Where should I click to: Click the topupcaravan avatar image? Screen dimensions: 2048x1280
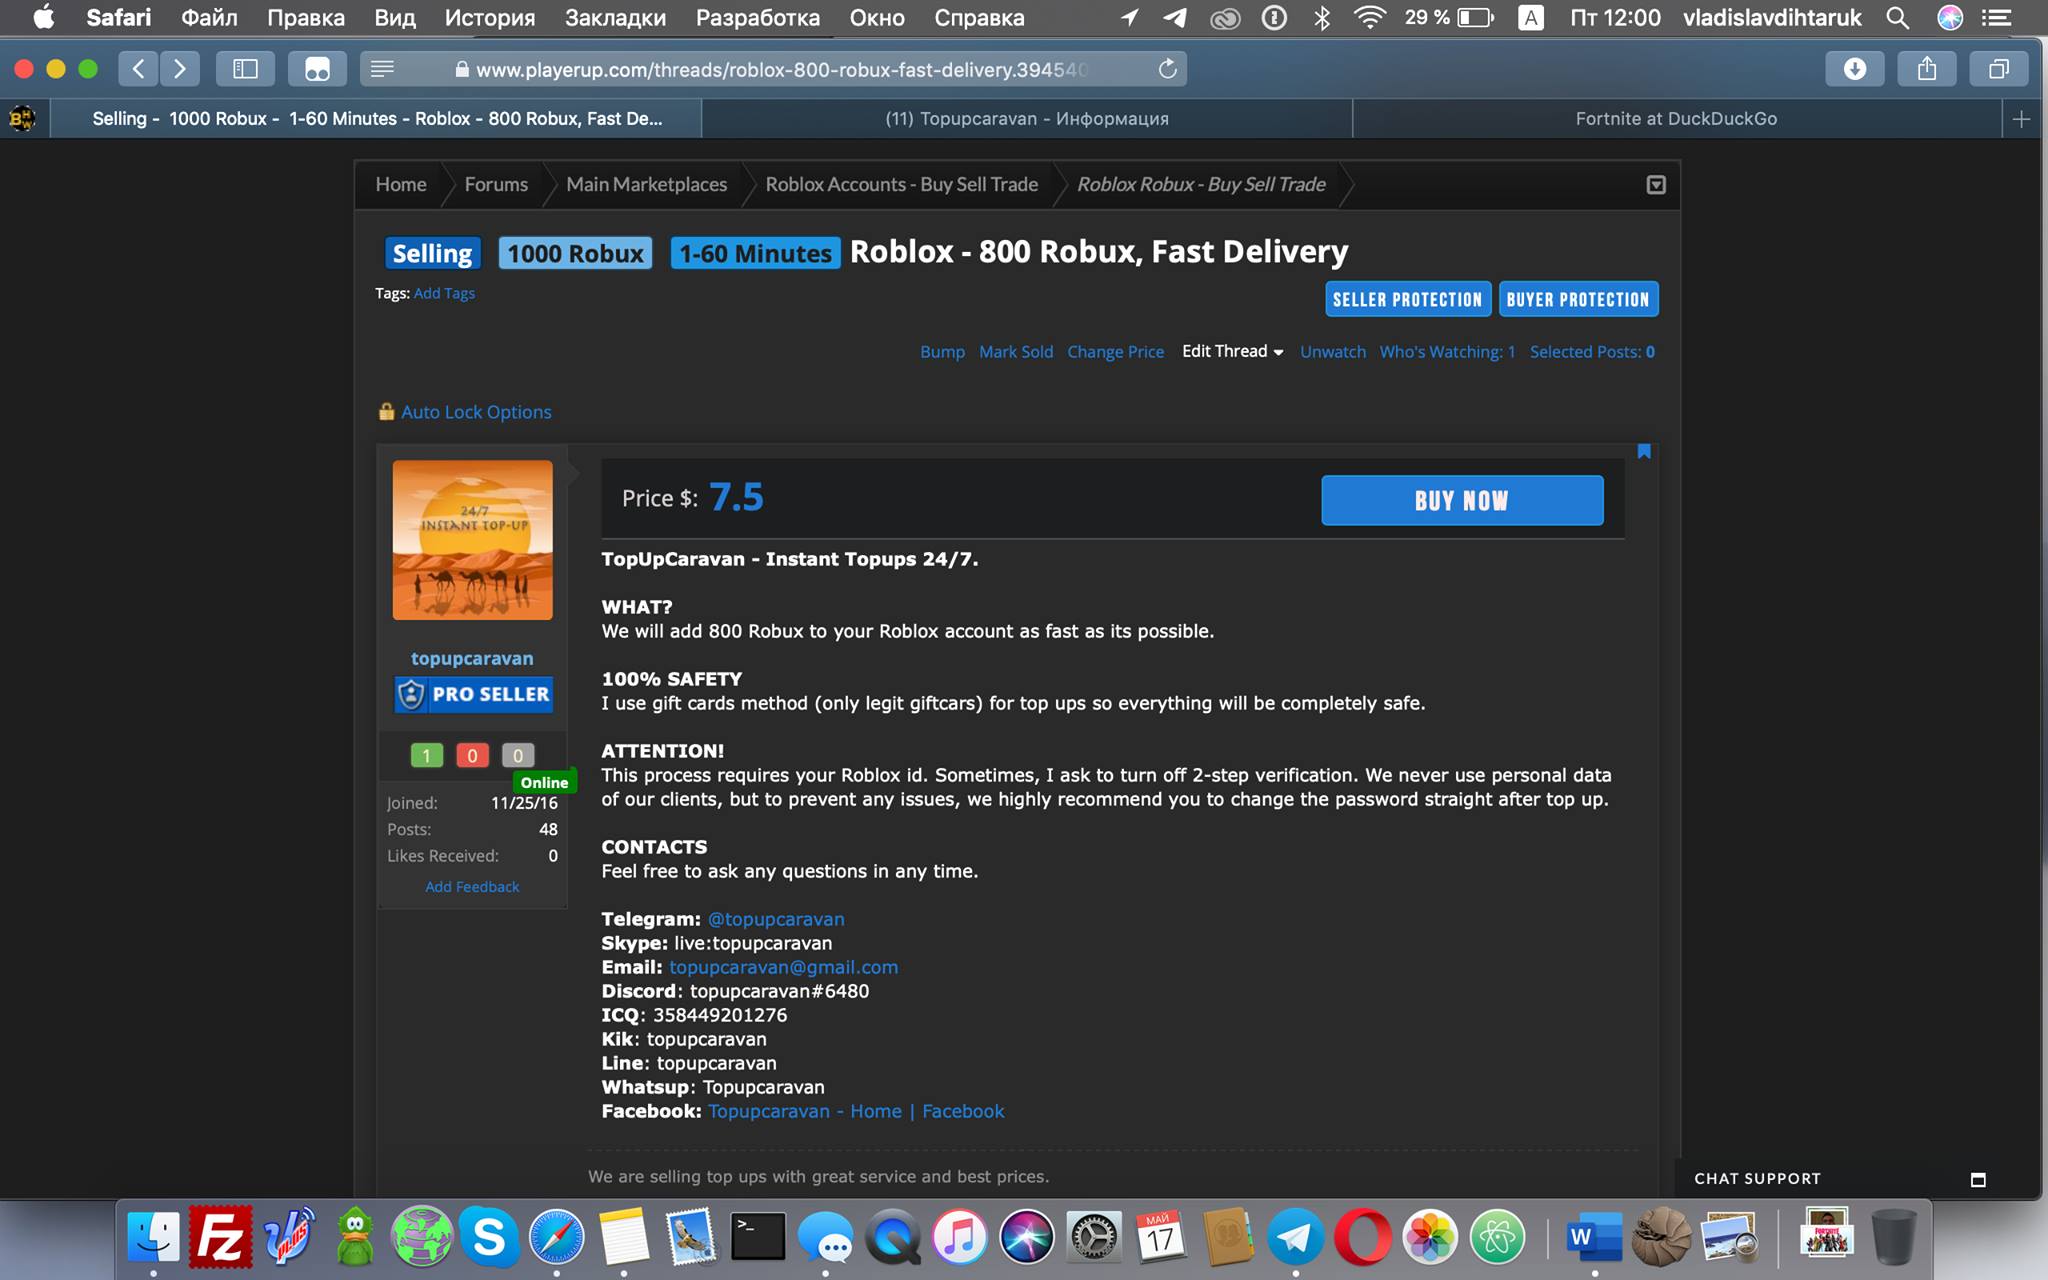point(472,540)
